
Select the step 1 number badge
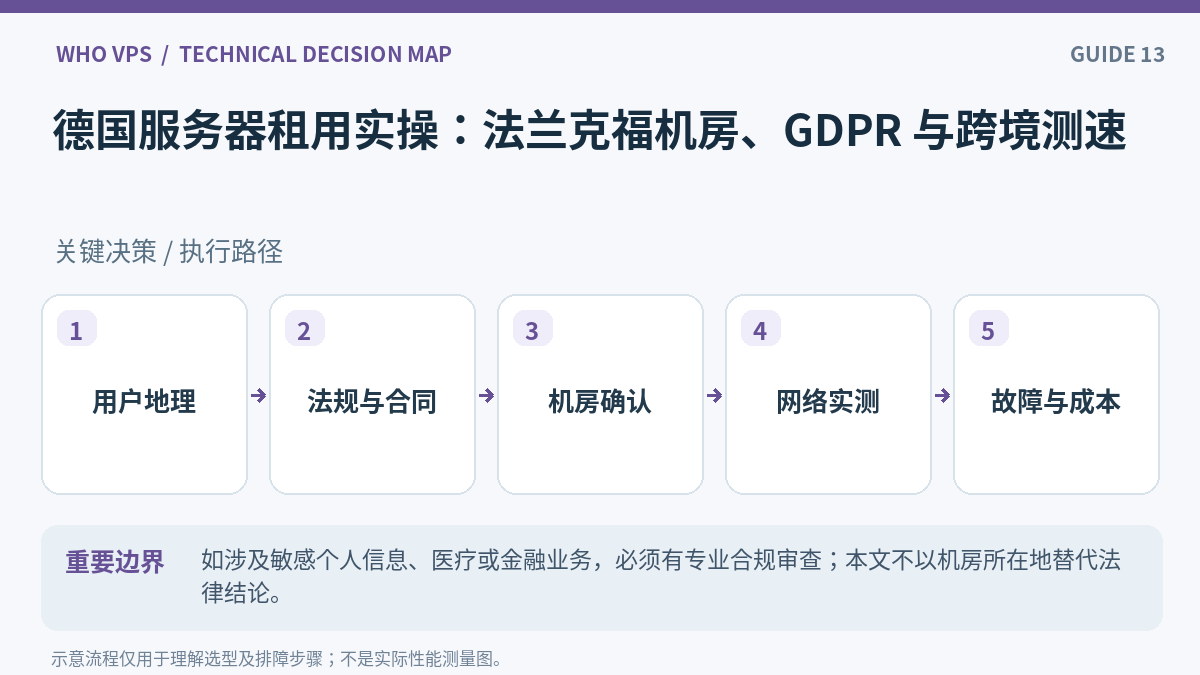click(x=77, y=330)
